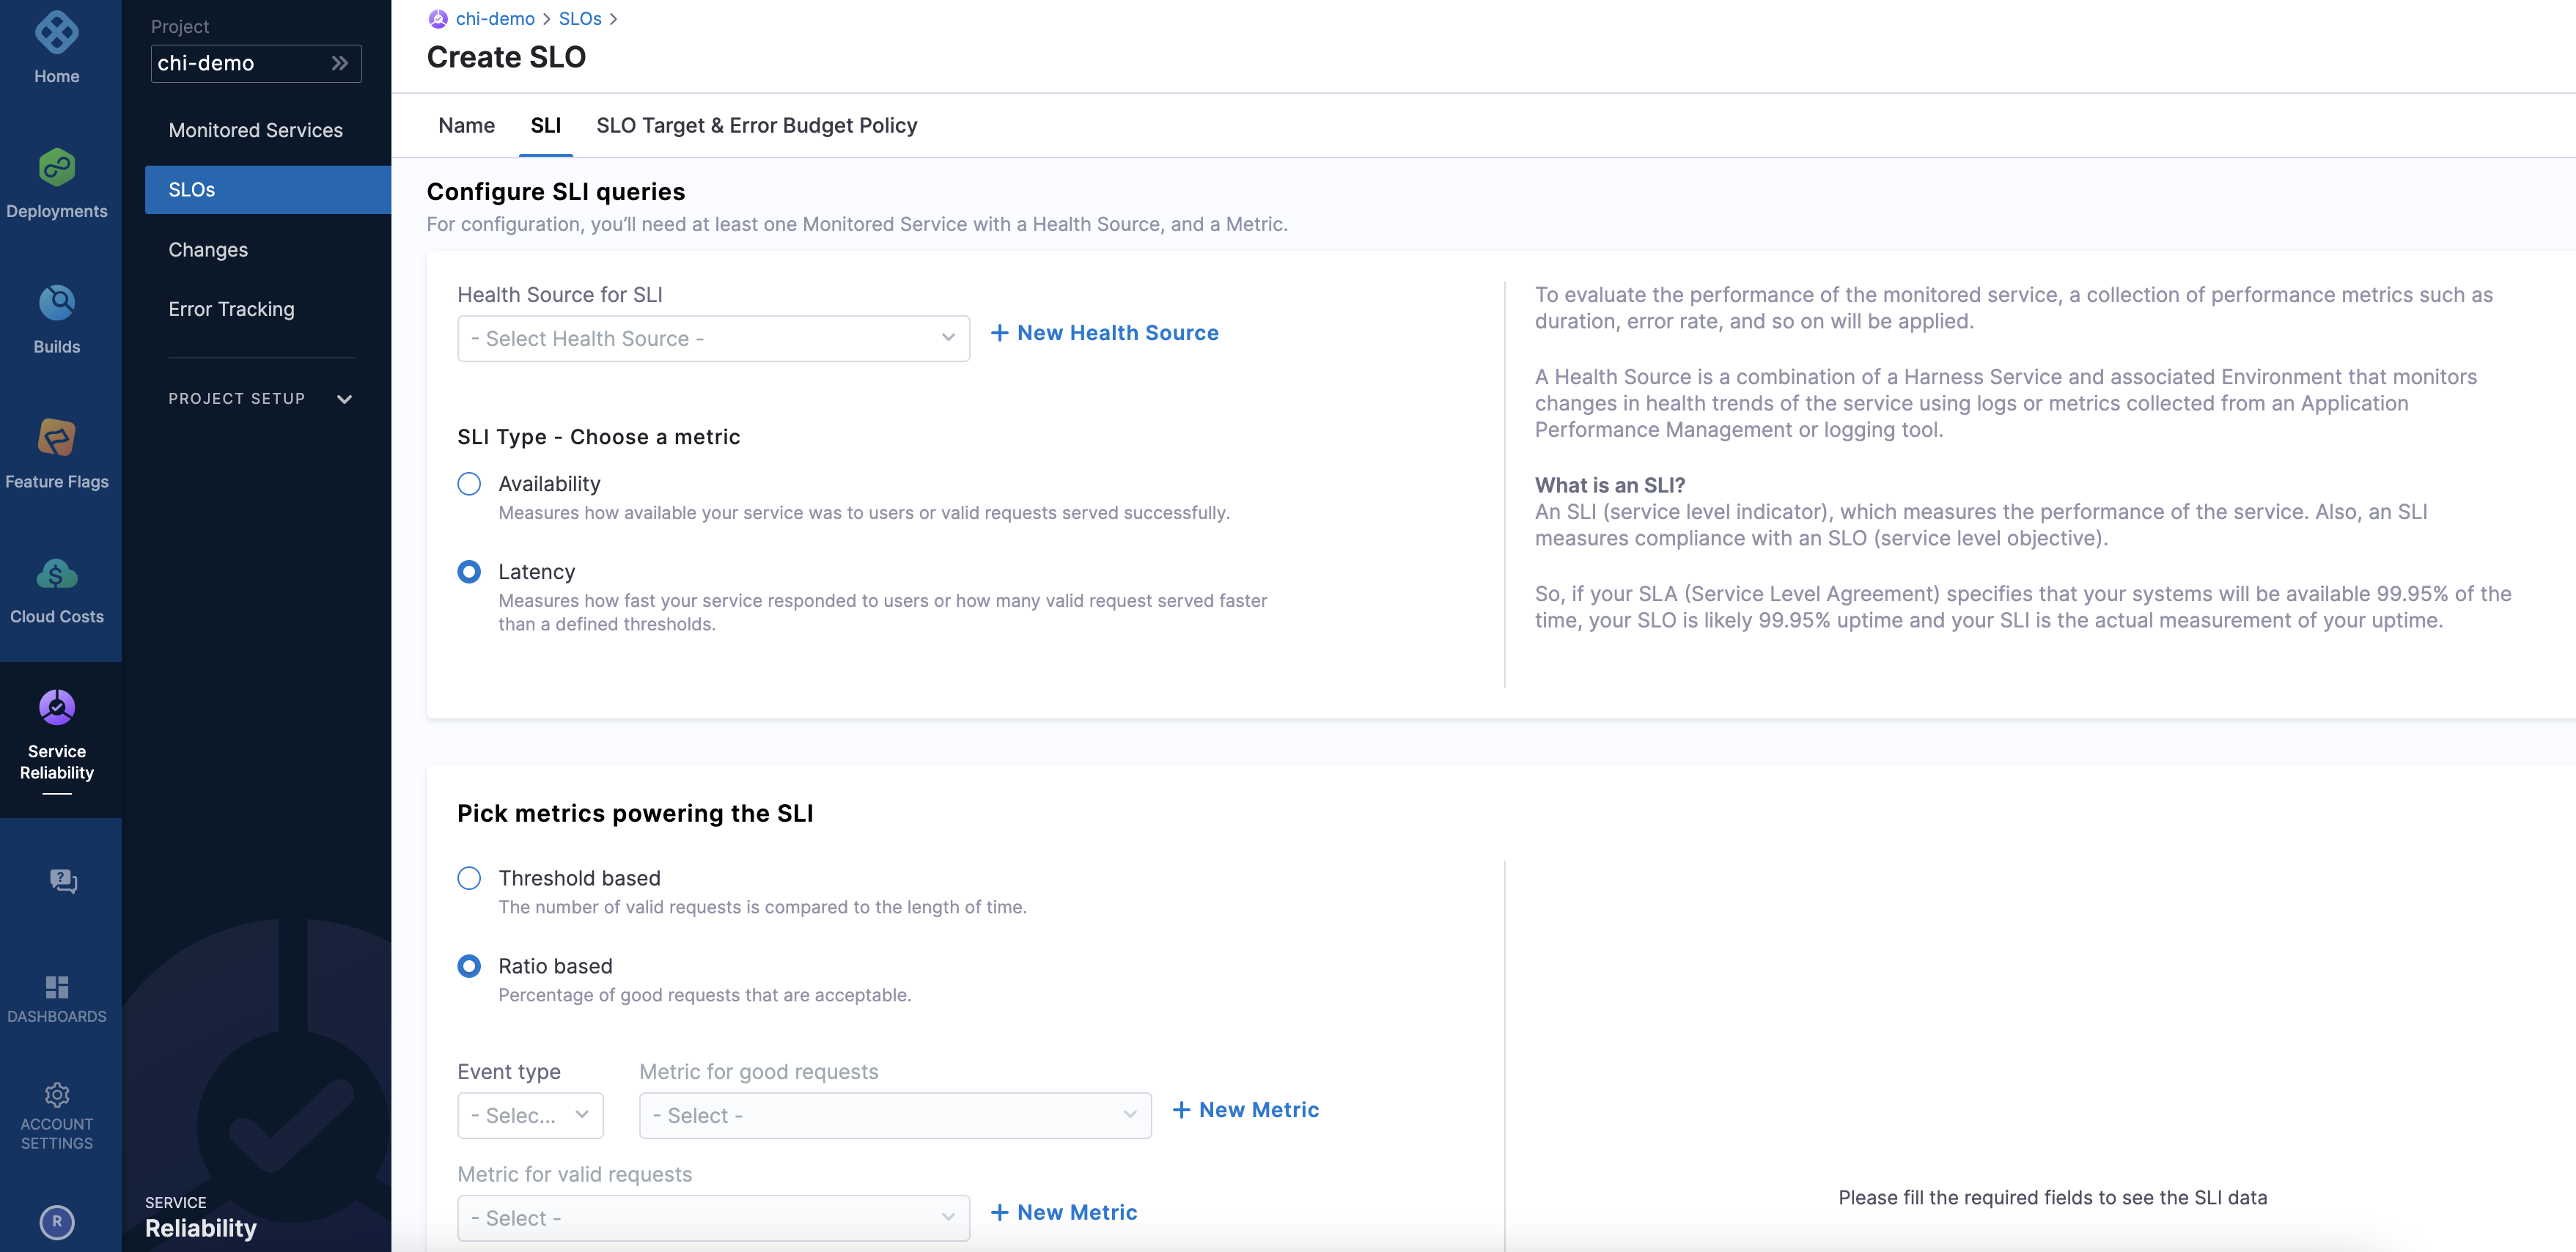The image size is (2576, 1252).
Task: Open Metric for valid requests dropdown
Action: click(x=713, y=1218)
